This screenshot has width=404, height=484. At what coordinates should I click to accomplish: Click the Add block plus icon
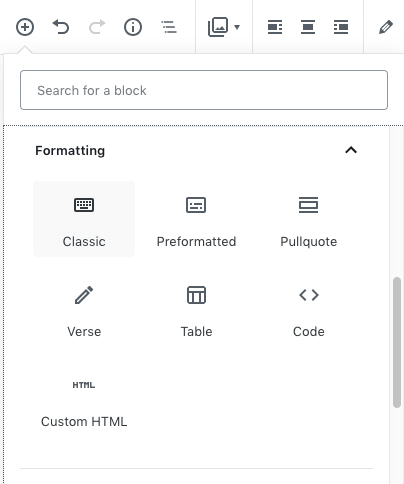[25, 27]
